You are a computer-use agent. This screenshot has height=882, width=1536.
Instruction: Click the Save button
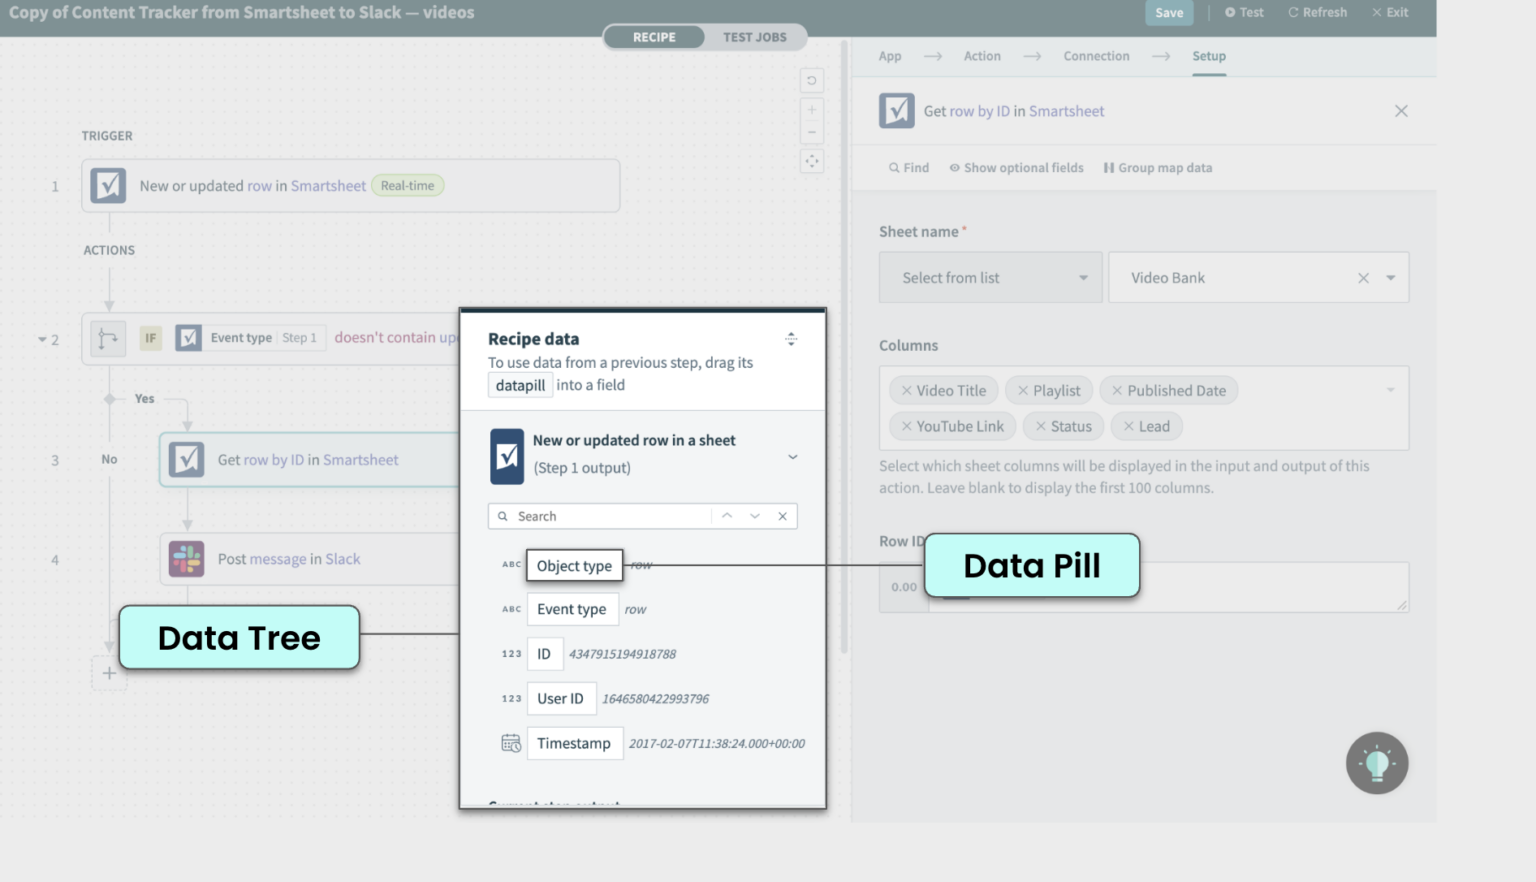1168,13
